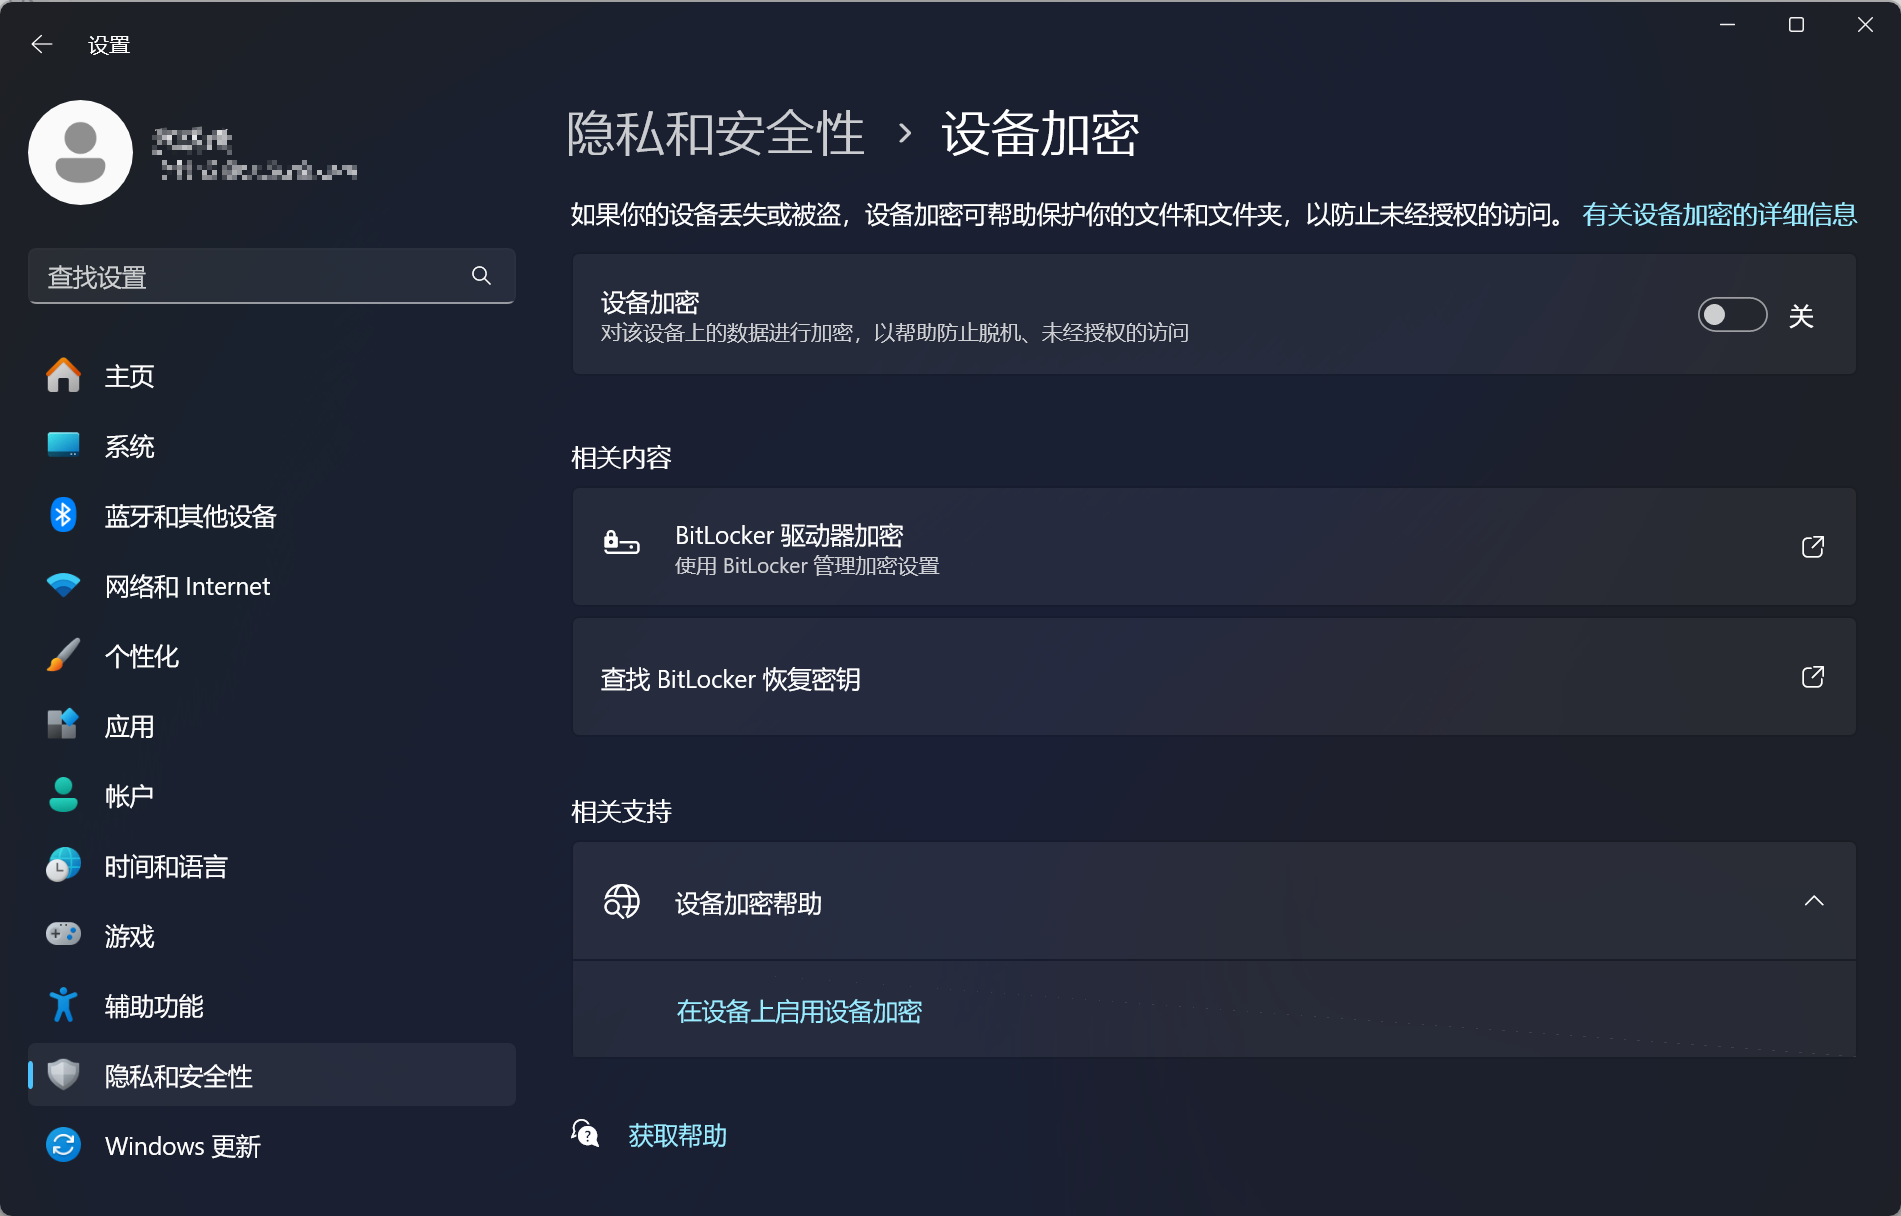
Task: Select the 辅助功能 accessibility icon
Action: point(63,1005)
